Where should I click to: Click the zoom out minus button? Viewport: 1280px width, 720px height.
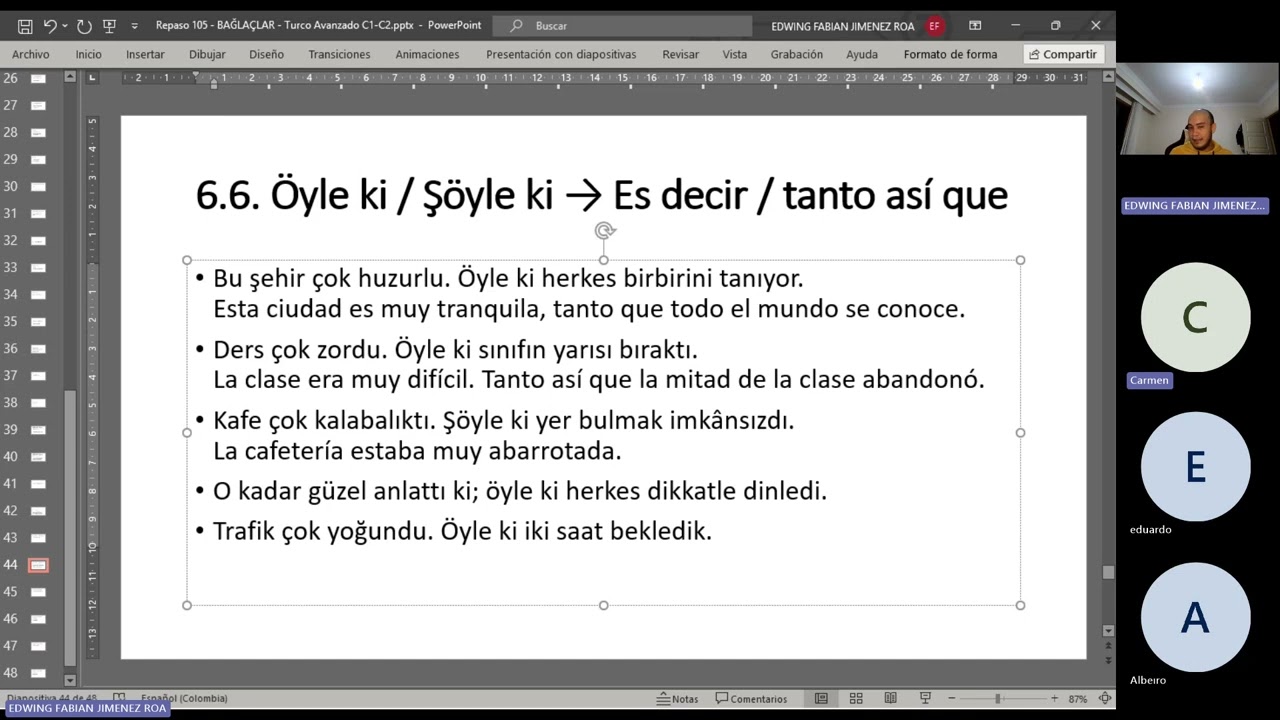point(951,698)
